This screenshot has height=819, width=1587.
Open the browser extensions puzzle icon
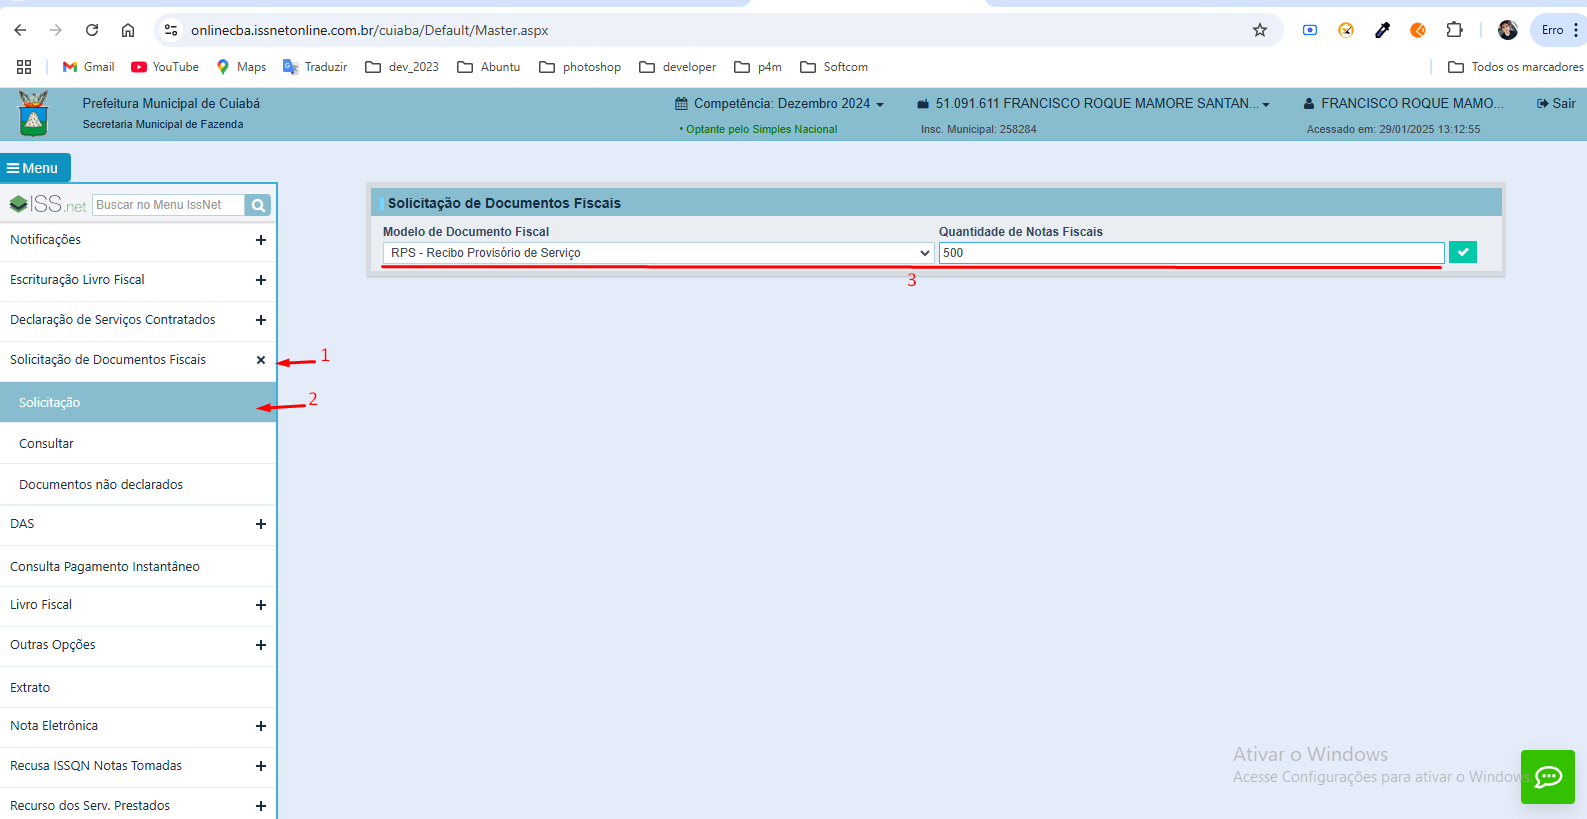click(1454, 30)
